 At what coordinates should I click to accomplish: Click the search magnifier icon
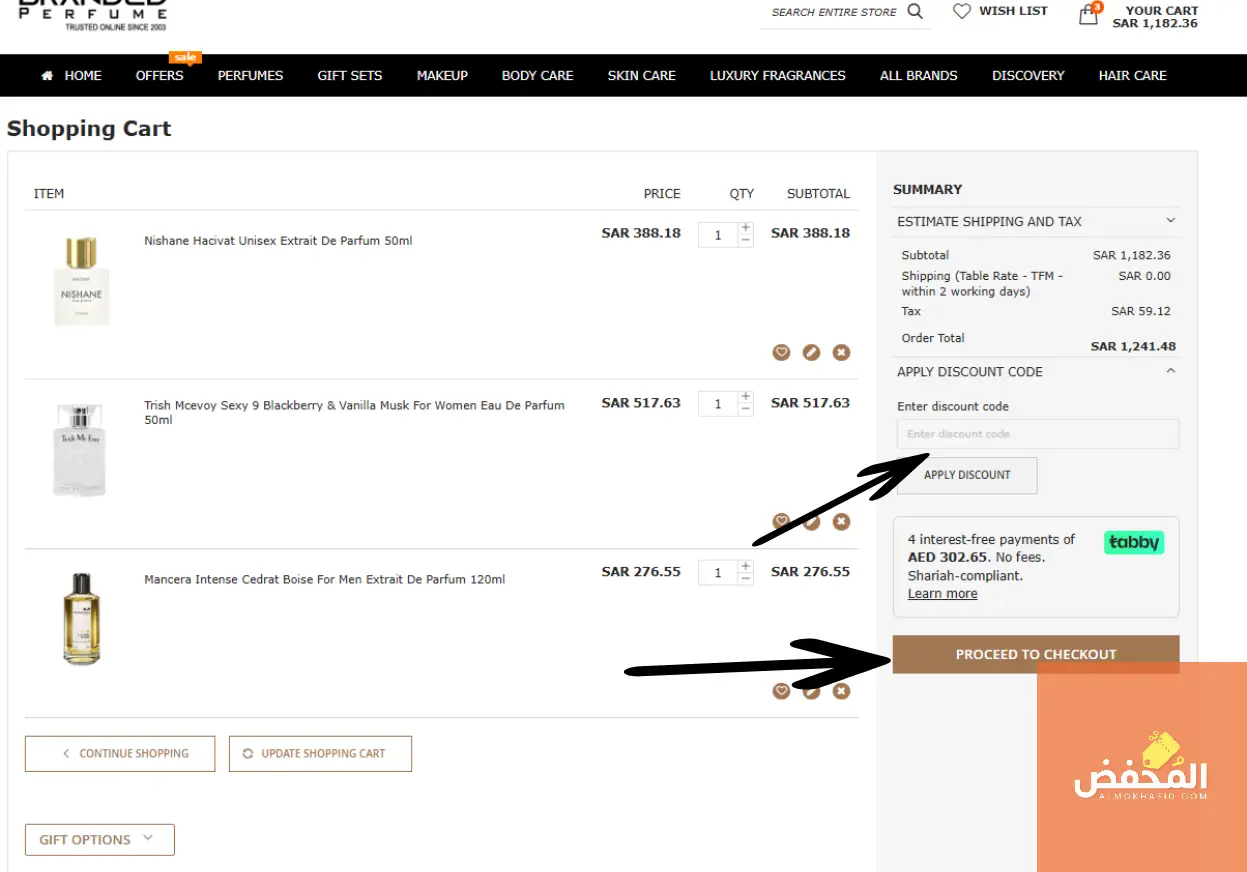coord(915,11)
